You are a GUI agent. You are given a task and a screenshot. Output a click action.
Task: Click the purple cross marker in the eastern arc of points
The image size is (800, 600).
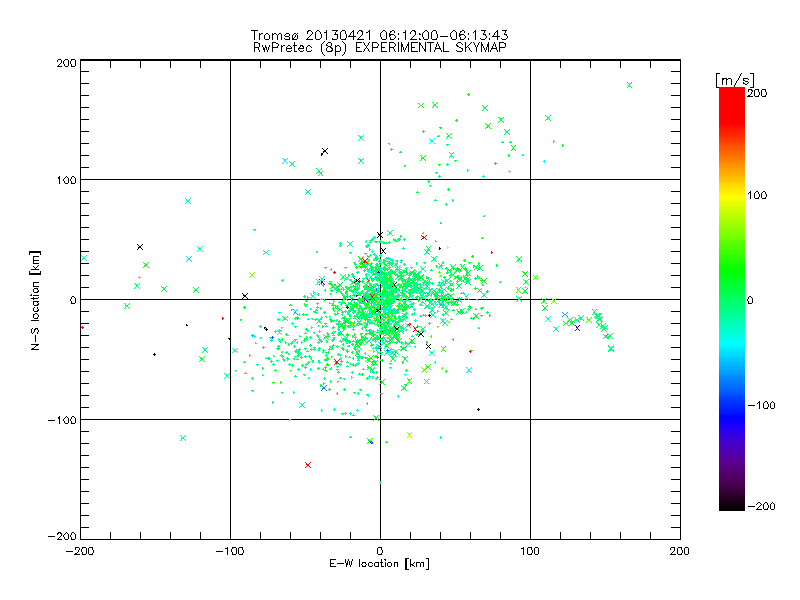click(x=577, y=328)
